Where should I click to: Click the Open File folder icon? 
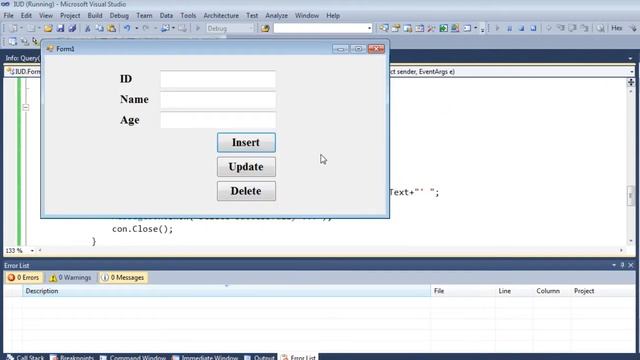tap(48, 28)
